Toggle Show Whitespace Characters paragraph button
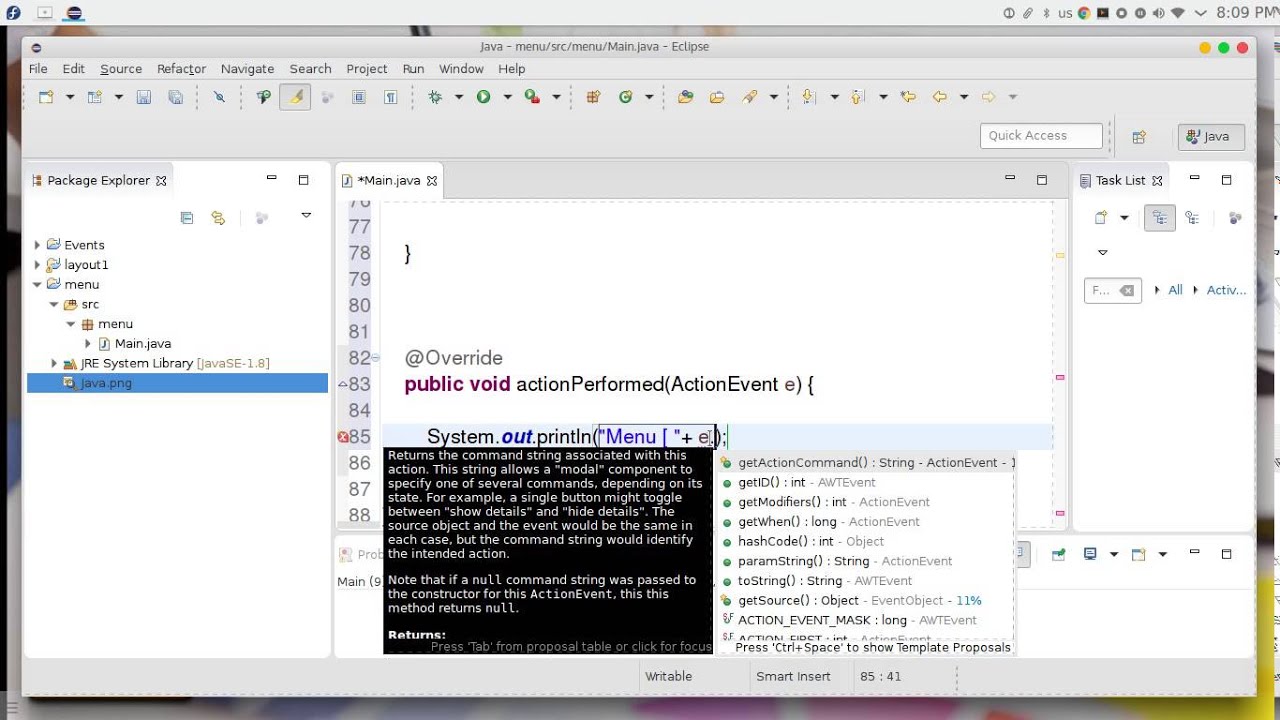 tap(391, 97)
